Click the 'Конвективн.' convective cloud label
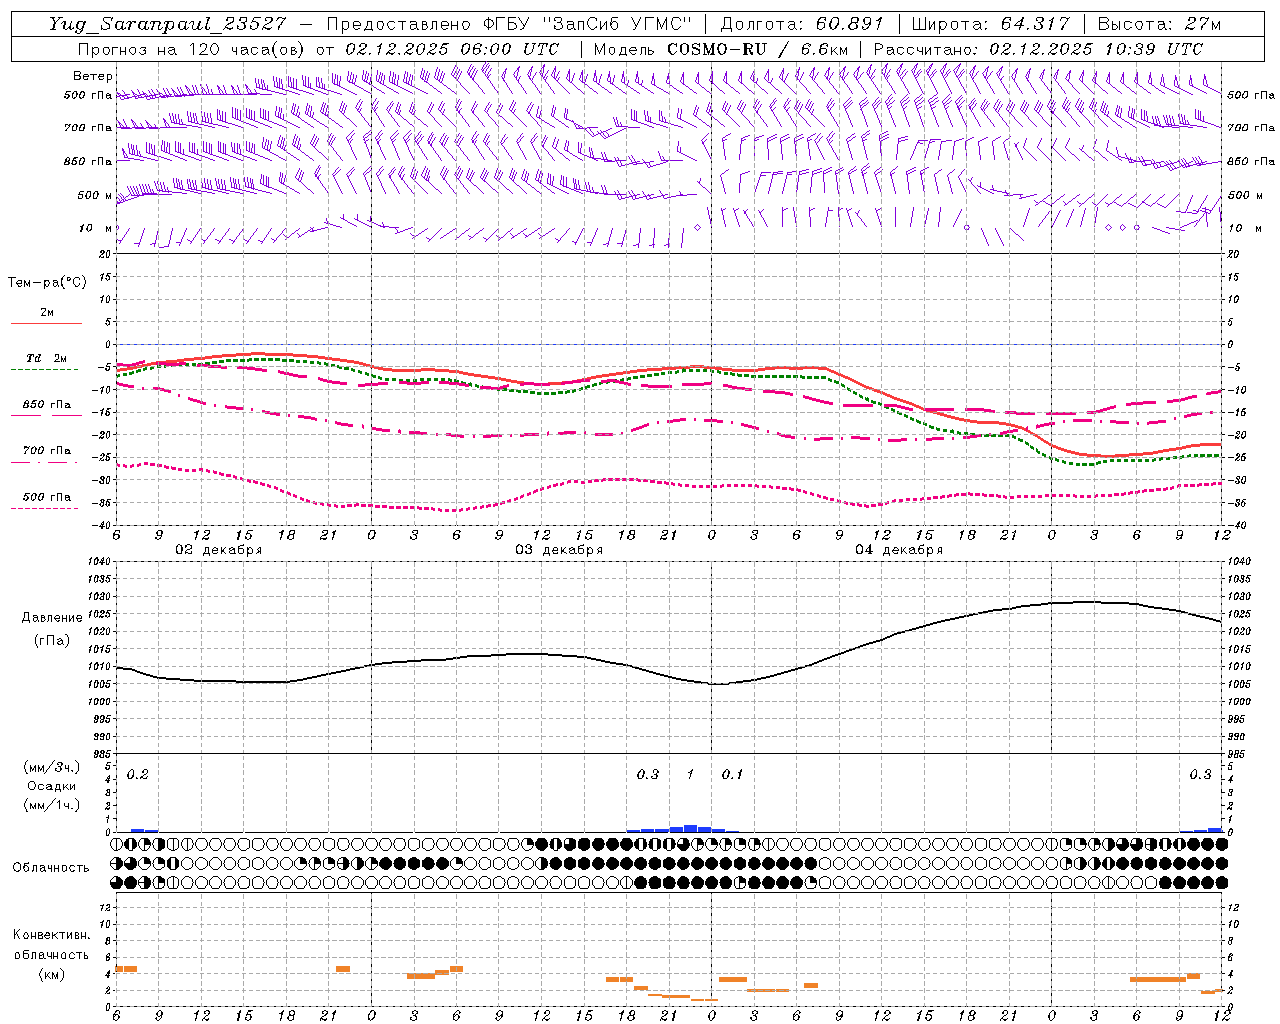Image resolution: width=1280 pixels, height=1024 pixels. pyautogui.click(x=51, y=935)
